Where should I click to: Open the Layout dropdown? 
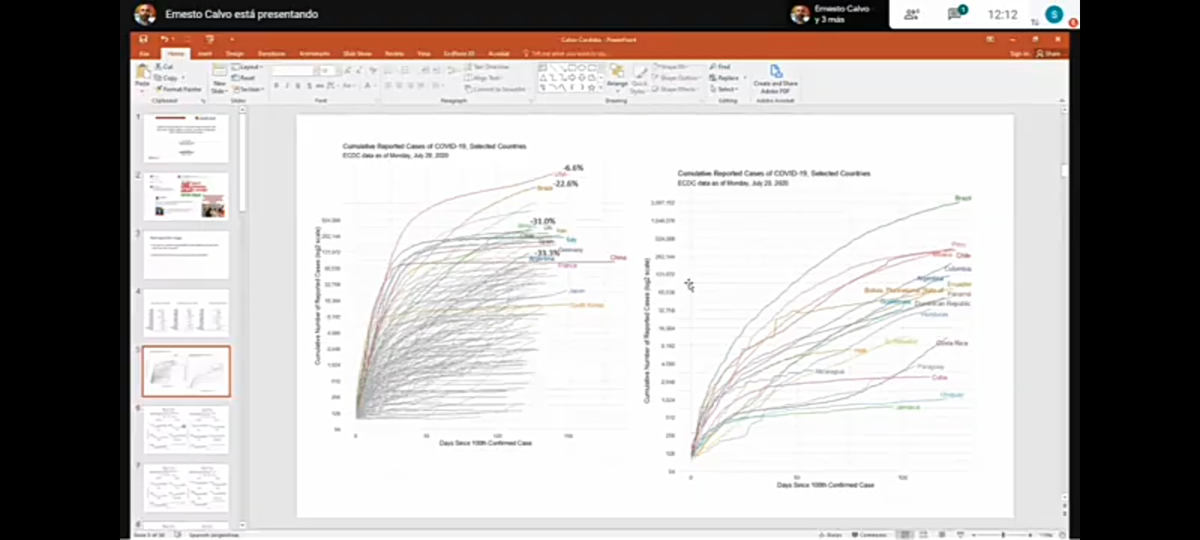click(246, 67)
